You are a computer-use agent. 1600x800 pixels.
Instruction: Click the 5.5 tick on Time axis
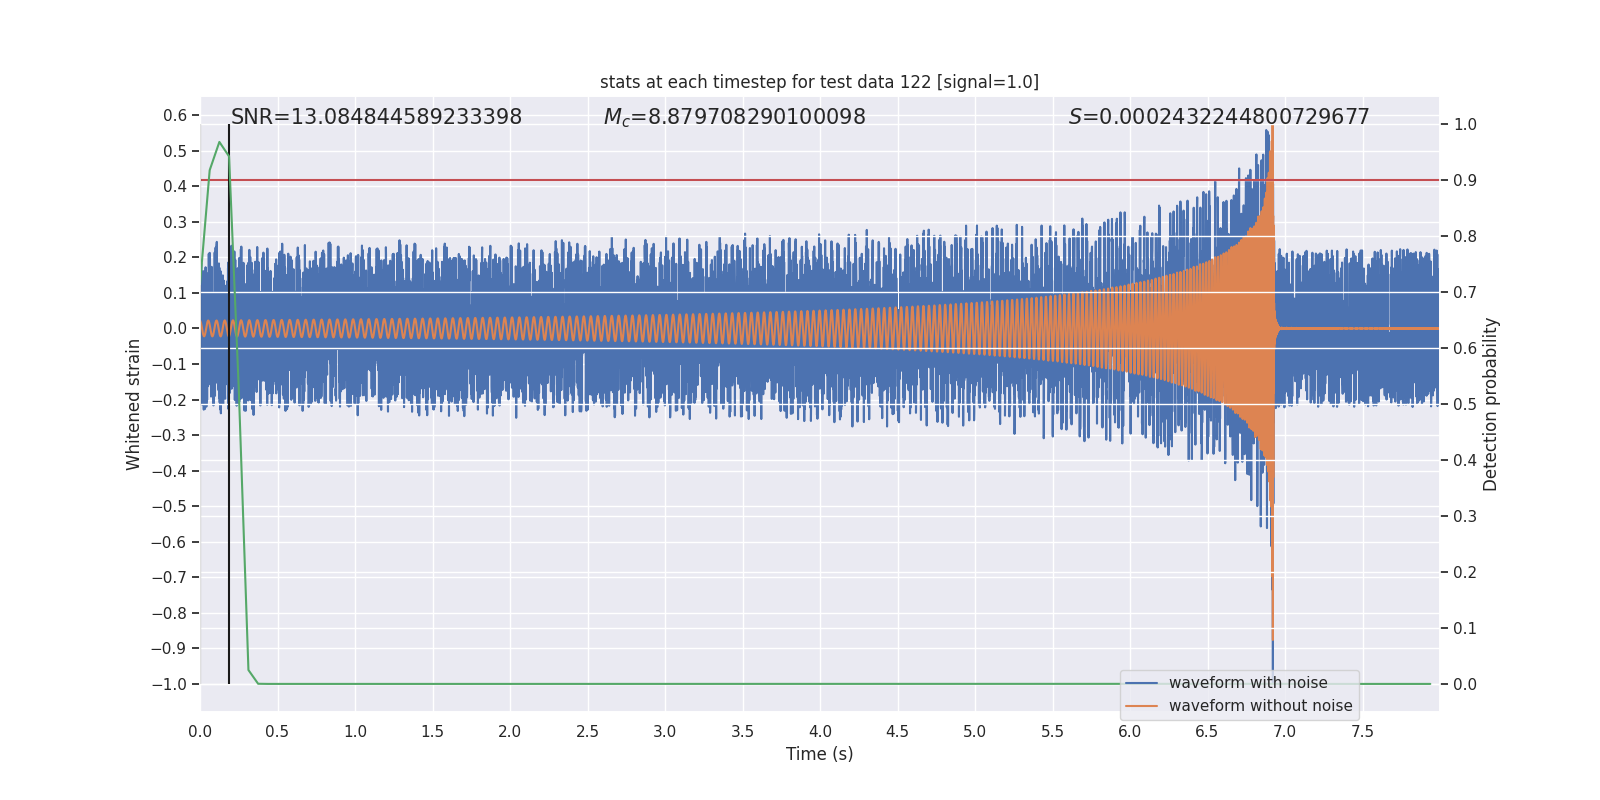point(1053,732)
